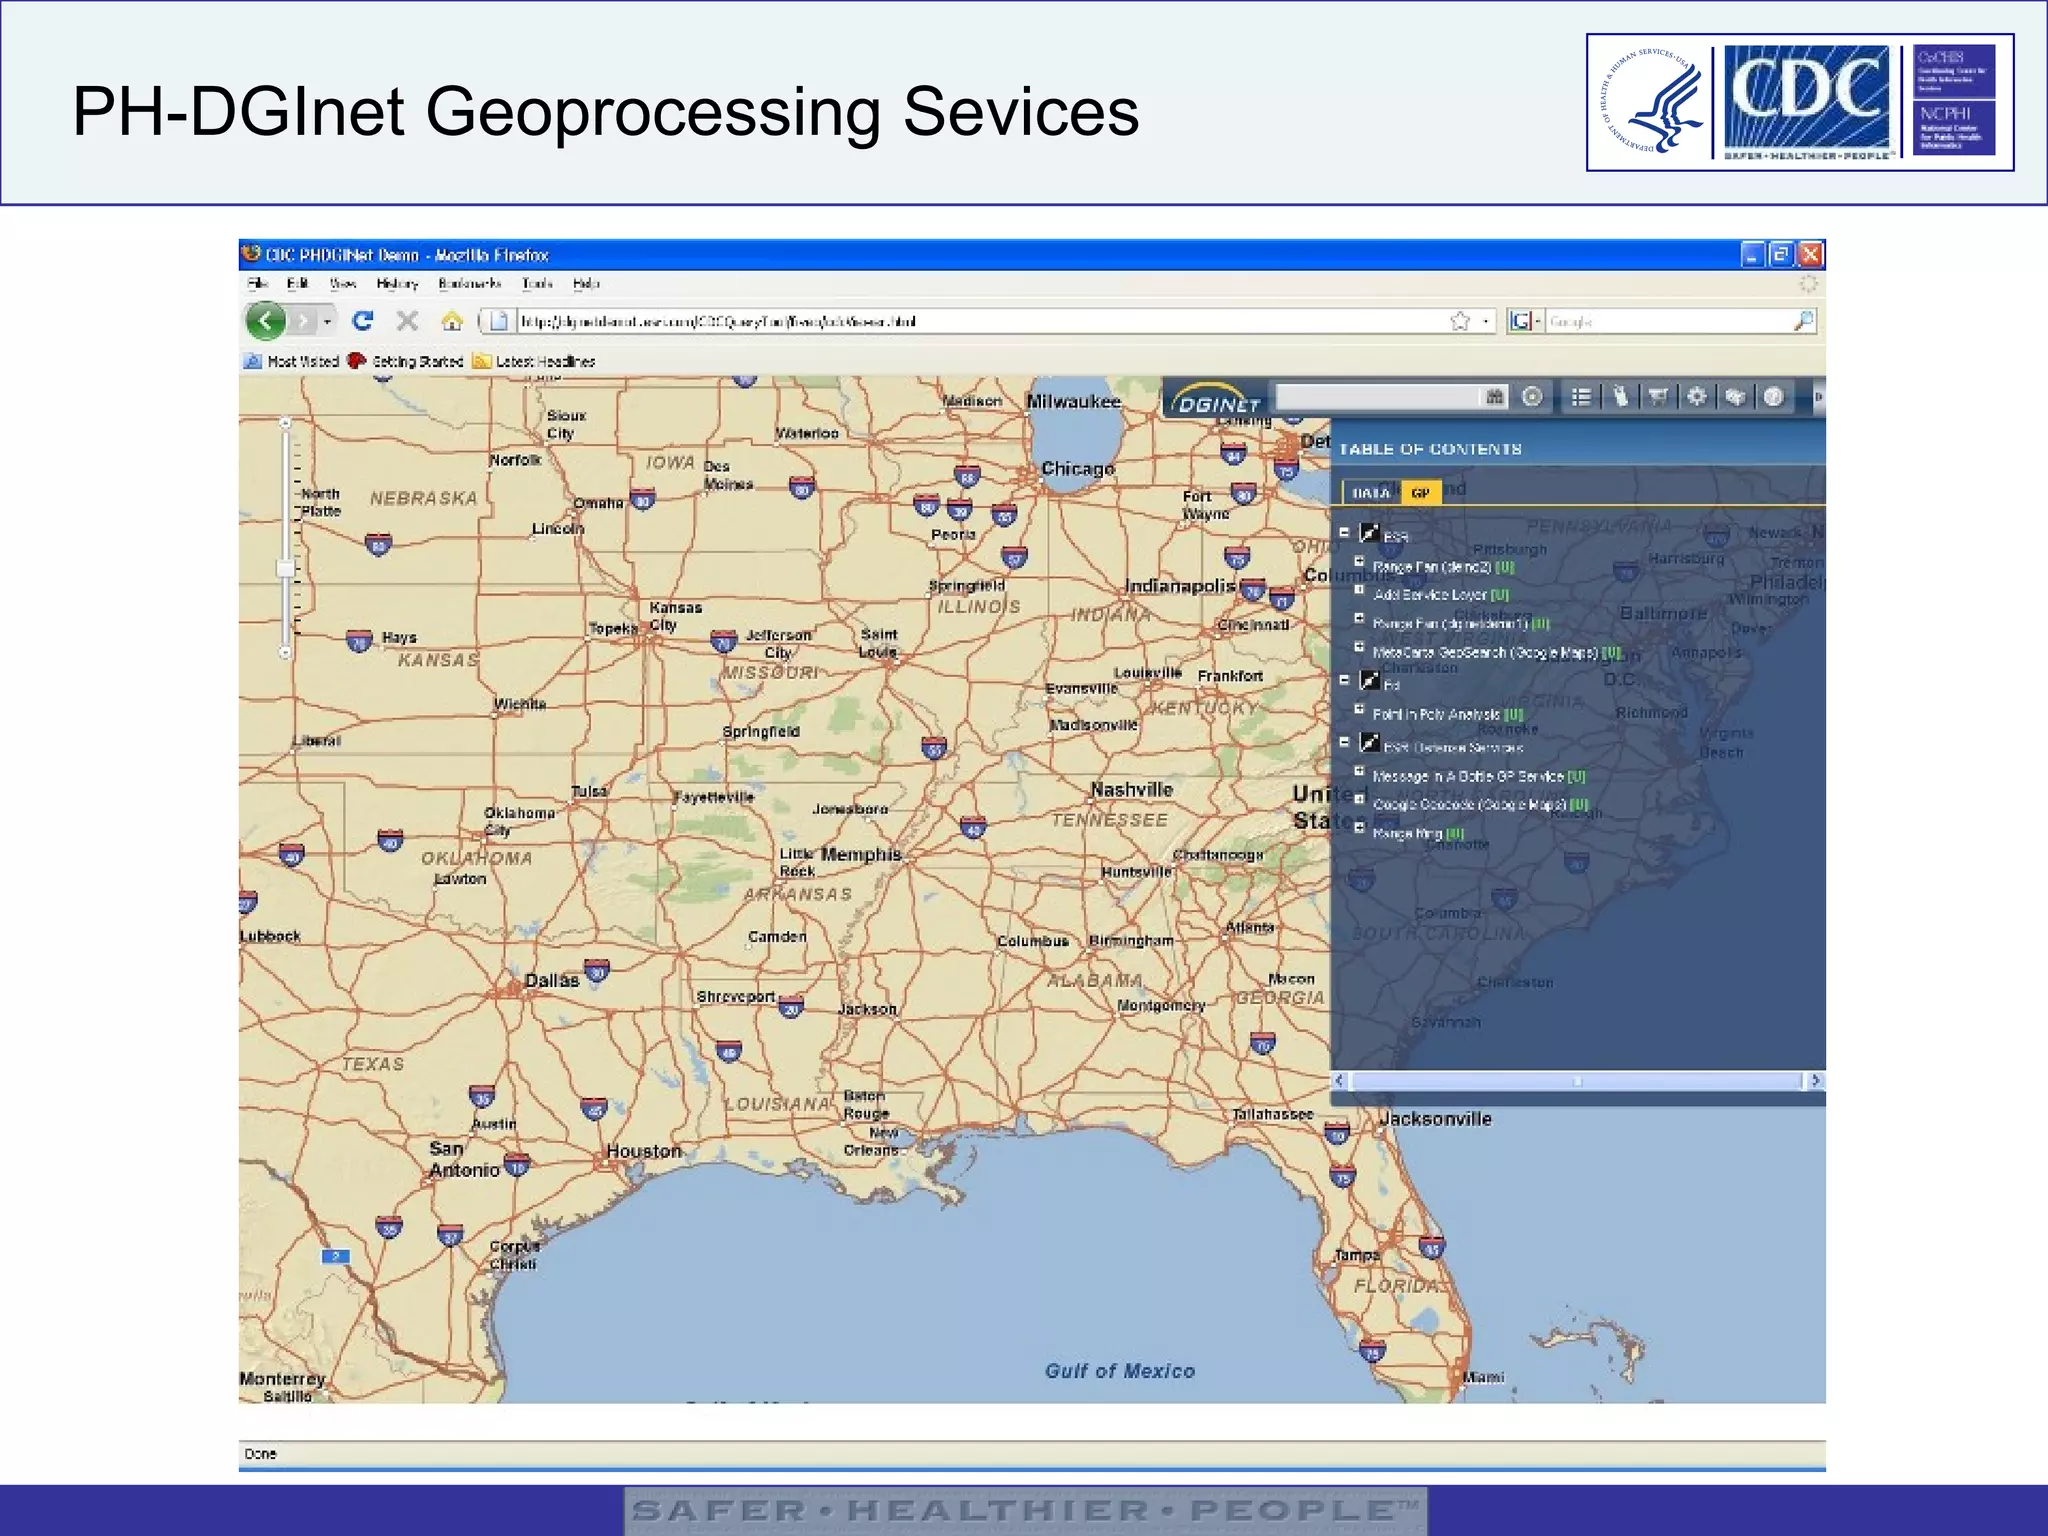The height and width of the screenshot is (1536, 2048).
Task: Zoom out using bottom of the zoom slider
Action: [x=285, y=652]
